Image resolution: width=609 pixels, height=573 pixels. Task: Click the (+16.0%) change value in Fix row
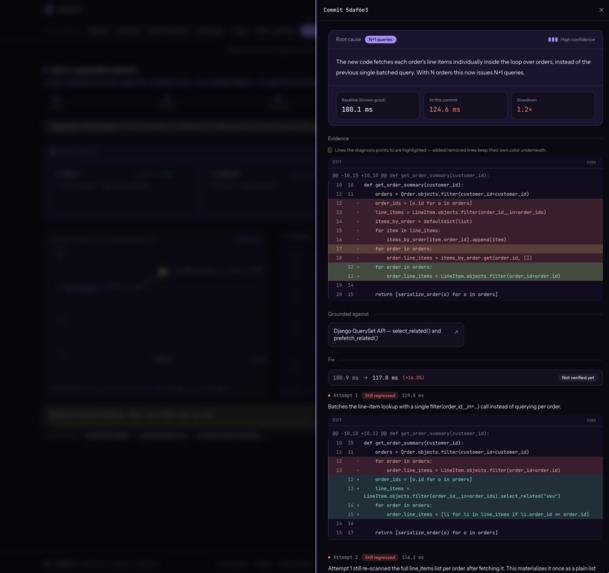tap(413, 378)
